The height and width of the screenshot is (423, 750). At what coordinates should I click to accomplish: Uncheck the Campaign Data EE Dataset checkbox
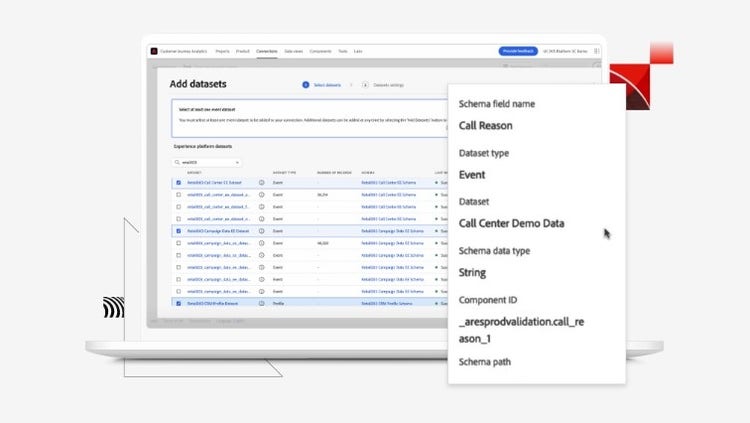coord(179,231)
